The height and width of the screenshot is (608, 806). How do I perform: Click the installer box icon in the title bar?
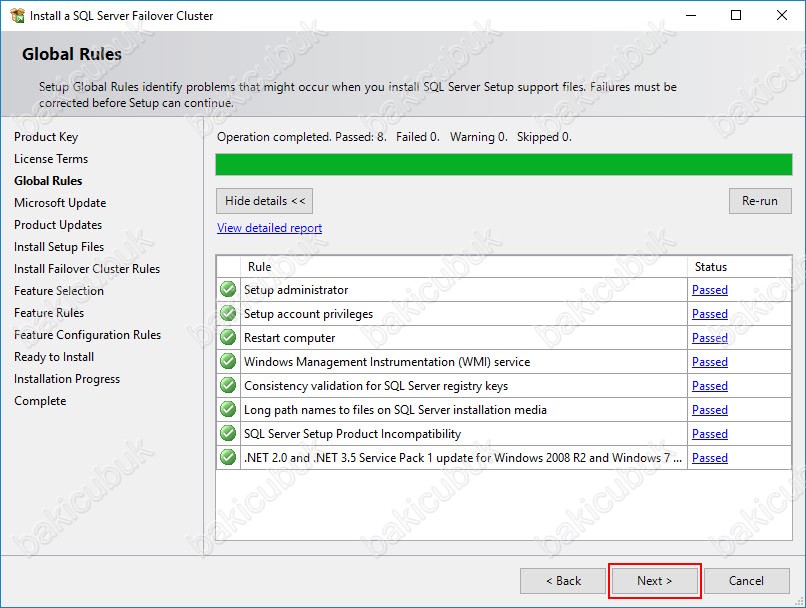pos(17,15)
